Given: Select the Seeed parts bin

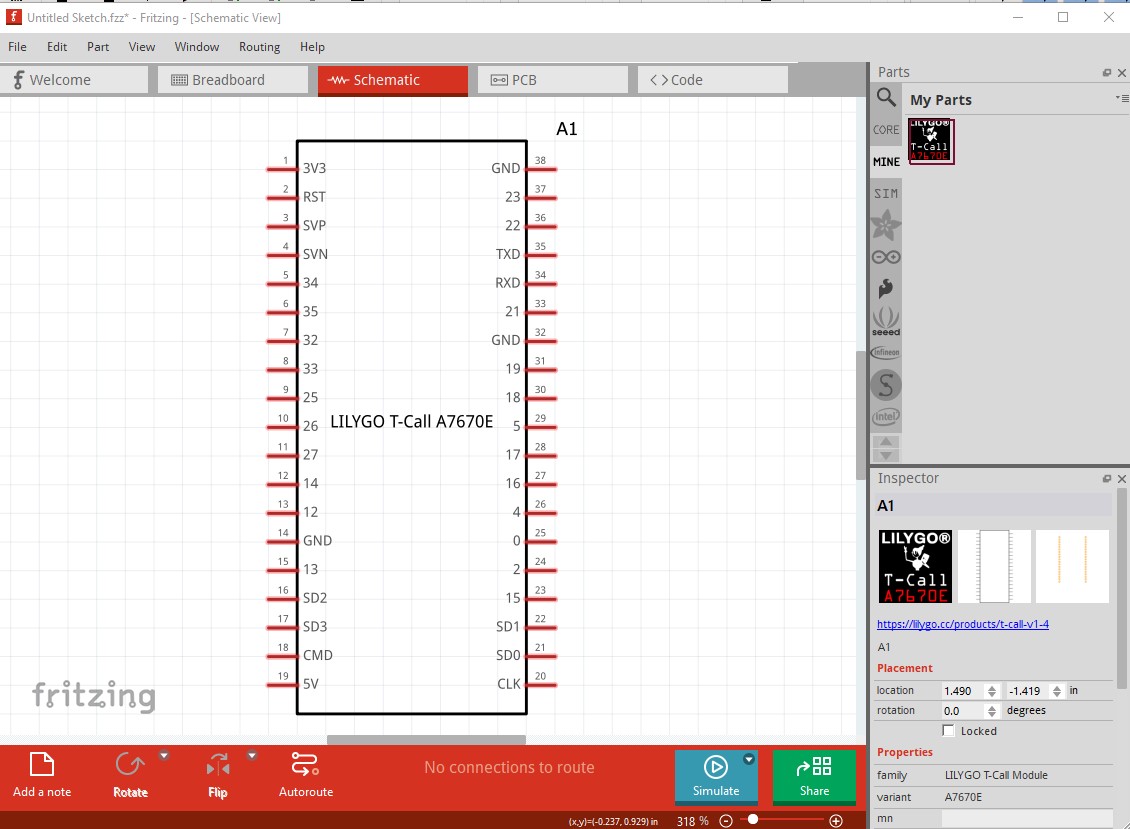Looking at the screenshot, I should click(886, 320).
